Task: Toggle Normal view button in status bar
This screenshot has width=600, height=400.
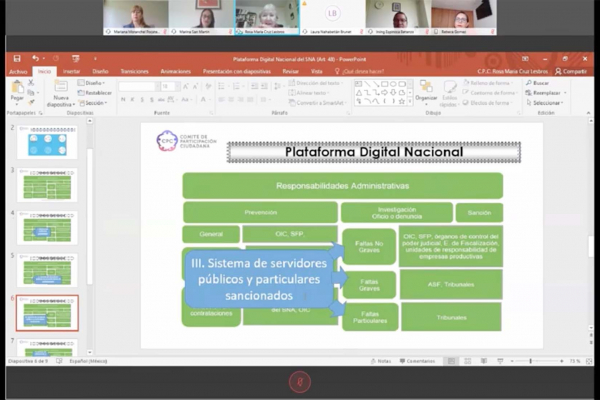Action: coord(452,361)
